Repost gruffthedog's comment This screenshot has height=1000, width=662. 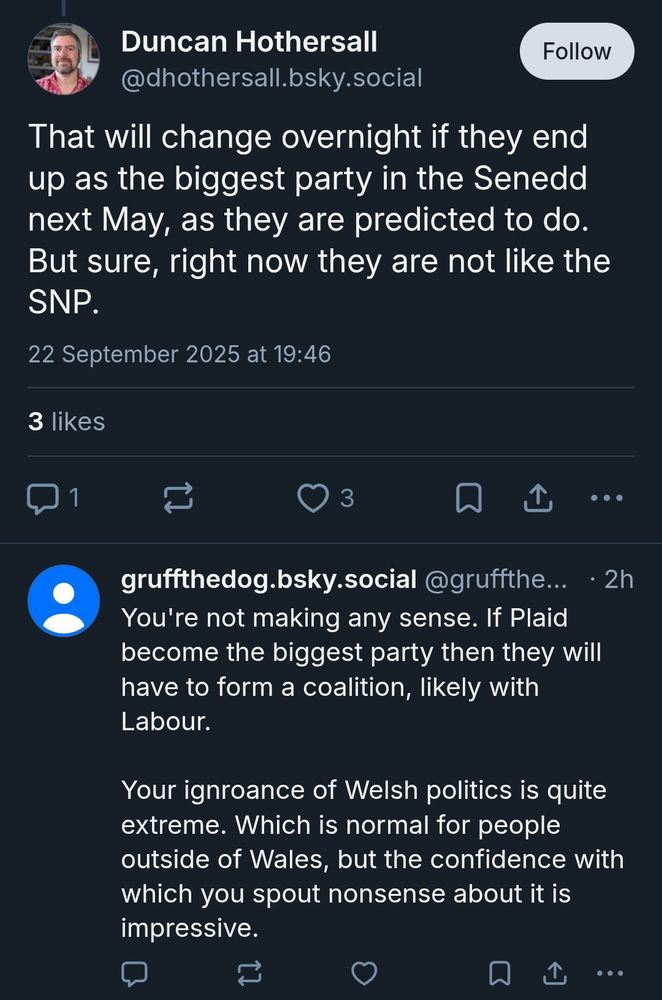click(x=251, y=972)
